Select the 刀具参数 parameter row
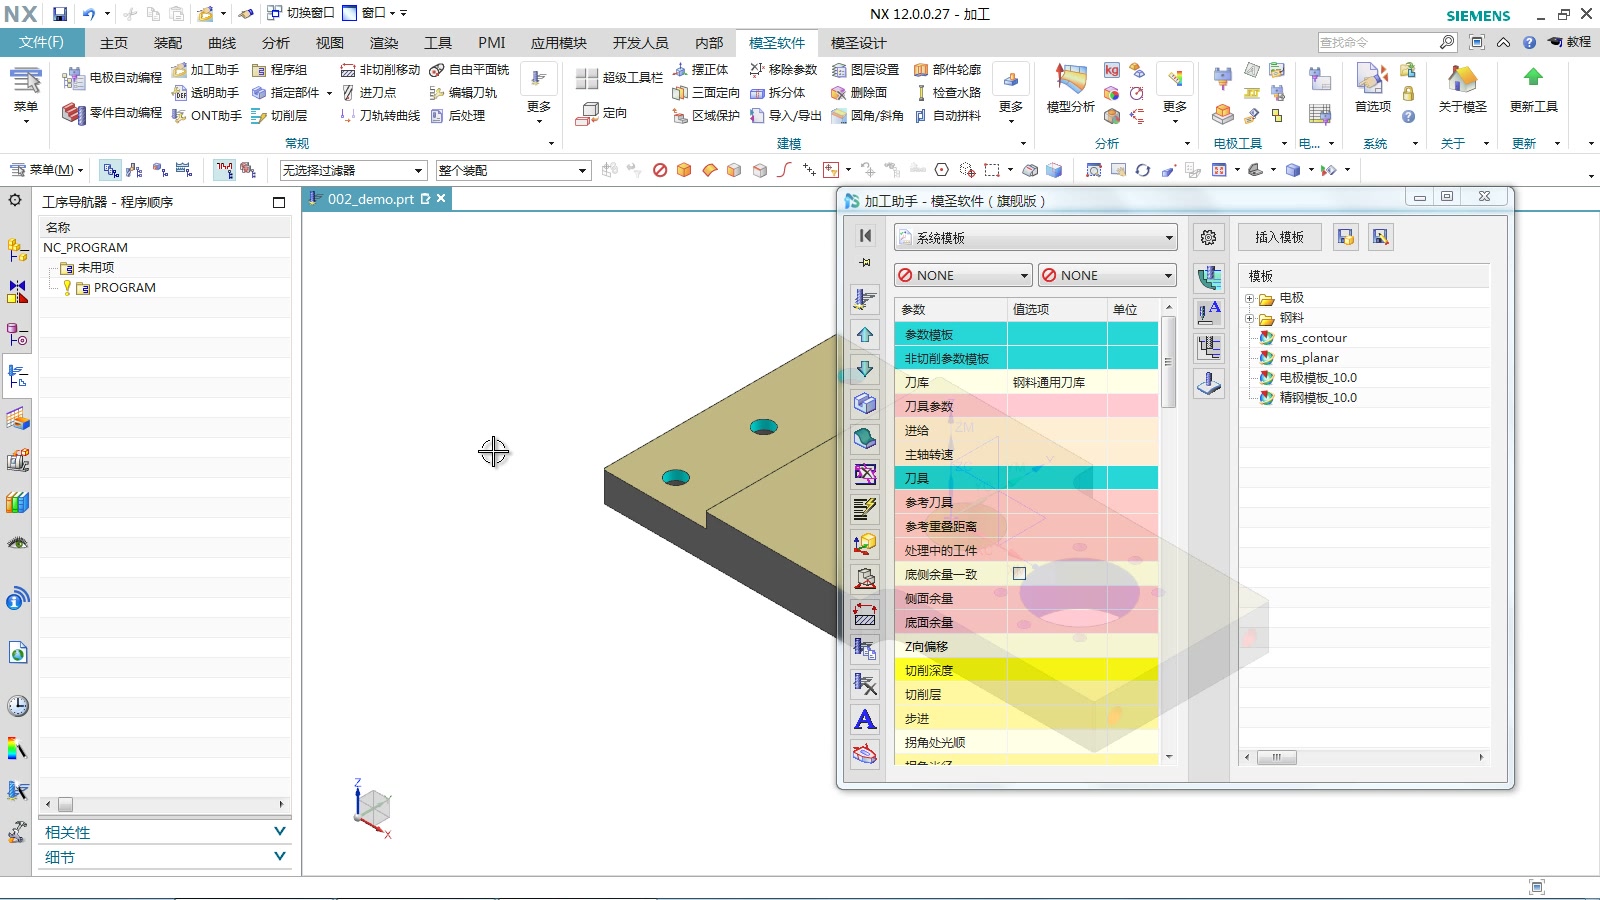The height and width of the screenshot is (900, 1600). tap(1026, 407)
